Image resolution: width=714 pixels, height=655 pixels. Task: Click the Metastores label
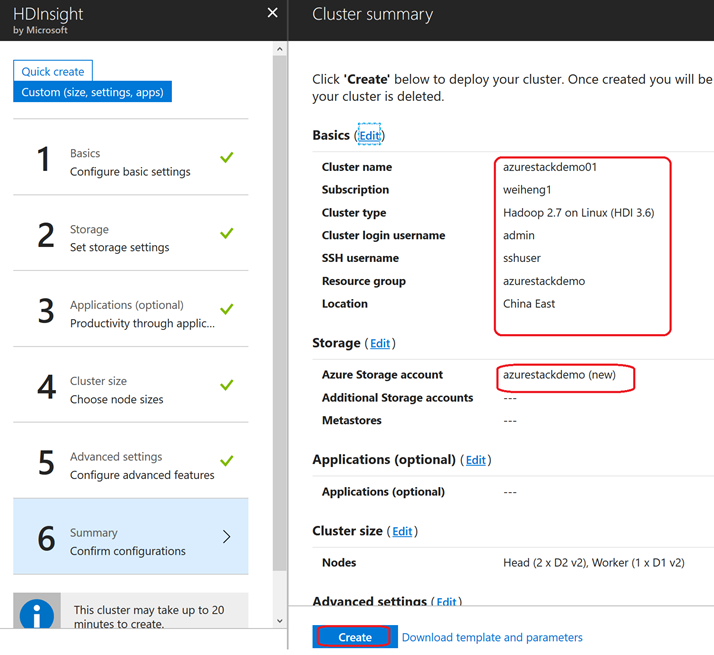pyautogui.click(x=352, y=420)
